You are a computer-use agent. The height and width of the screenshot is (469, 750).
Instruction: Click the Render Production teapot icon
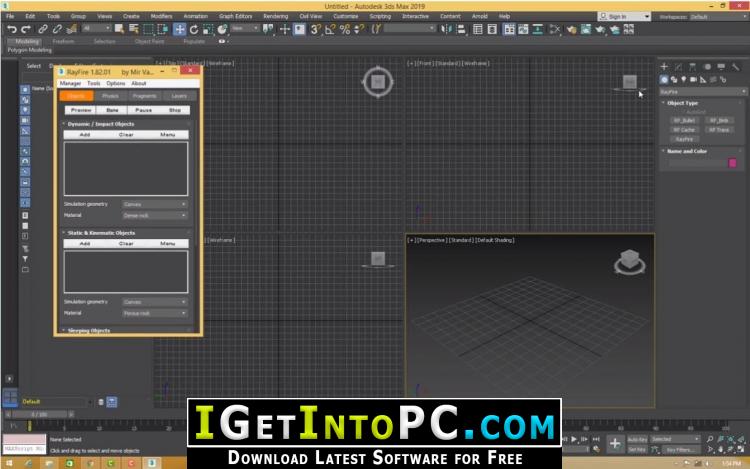[x=600, y=29]
